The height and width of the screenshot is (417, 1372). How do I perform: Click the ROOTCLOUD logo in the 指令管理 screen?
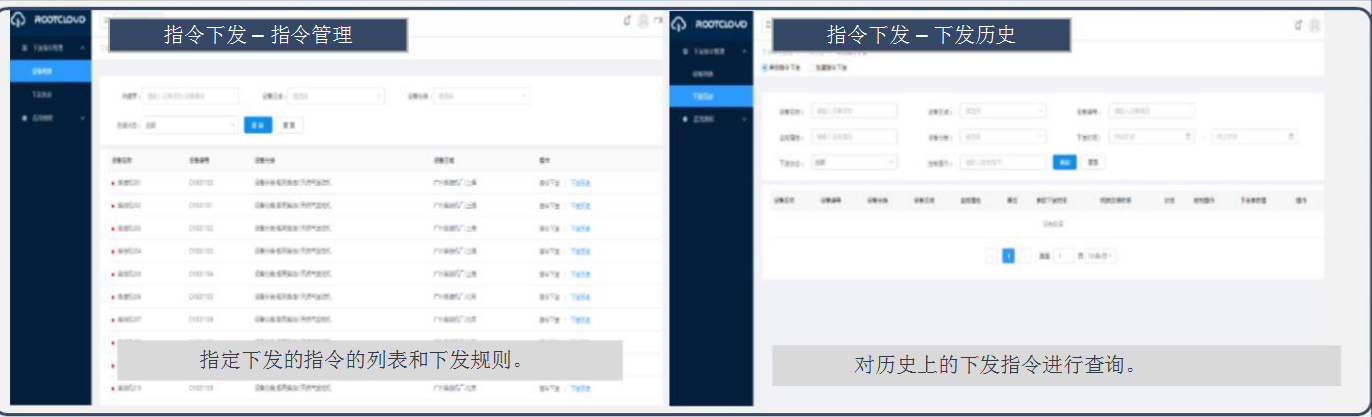coord(49,19)
